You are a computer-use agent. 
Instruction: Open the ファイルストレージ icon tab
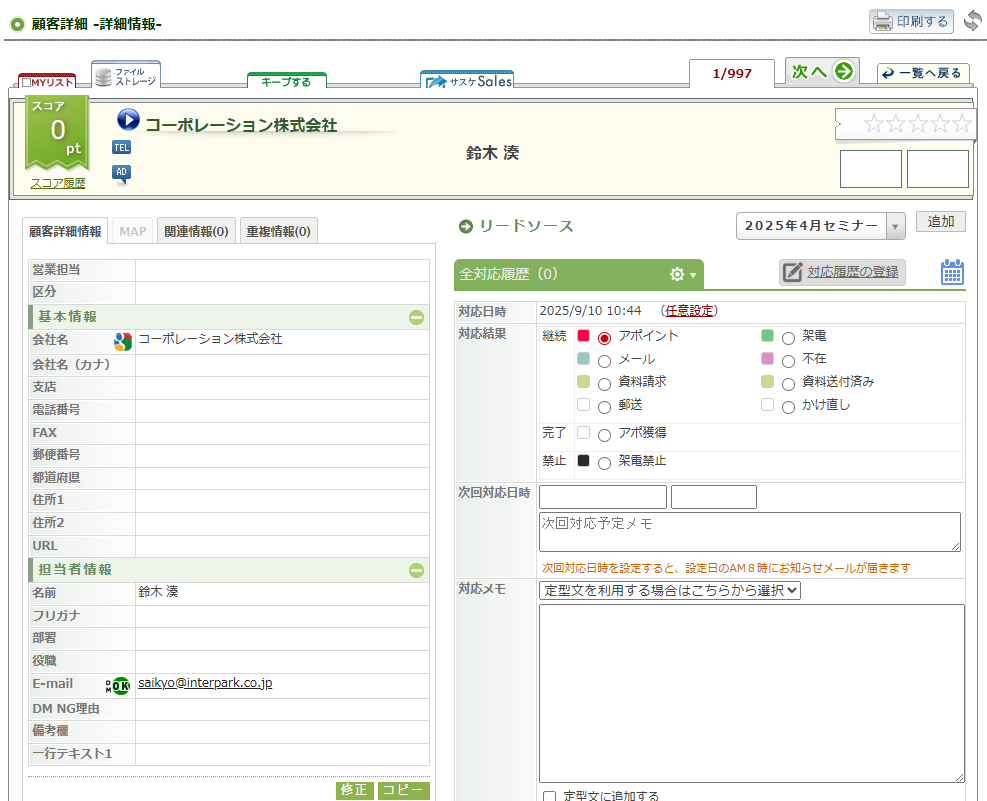click(126, 77)
